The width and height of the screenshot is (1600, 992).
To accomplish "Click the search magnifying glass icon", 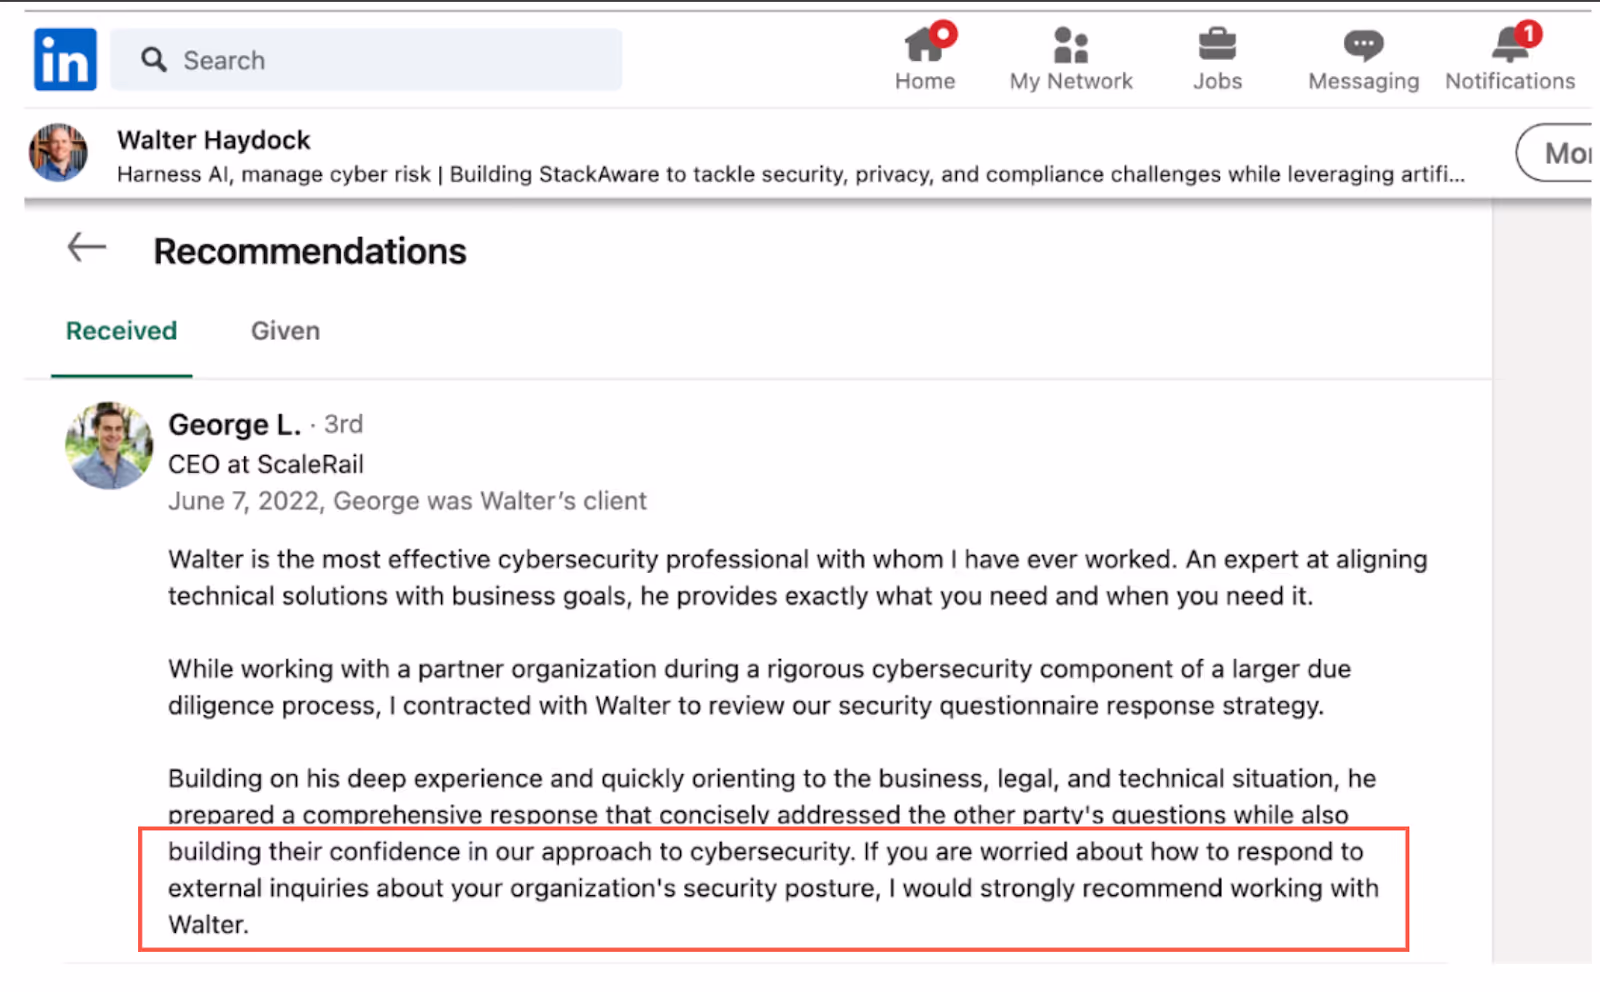I will tap(152, 60).
